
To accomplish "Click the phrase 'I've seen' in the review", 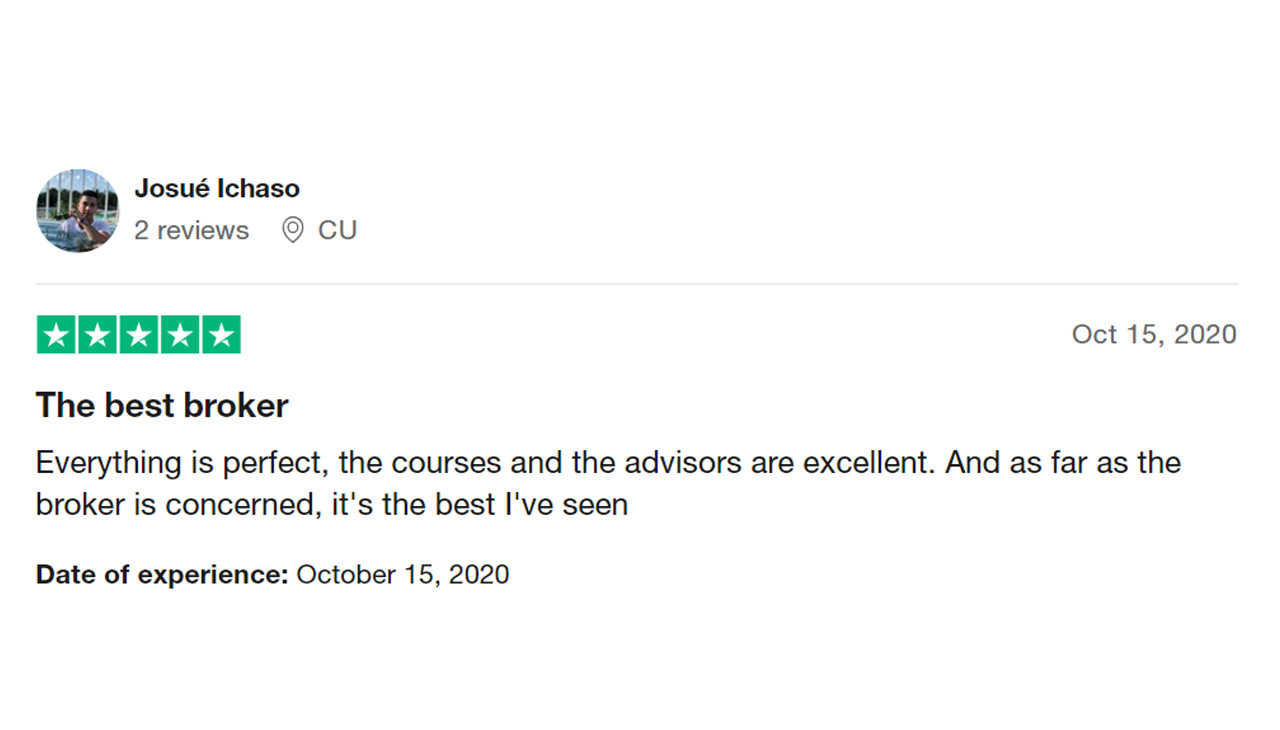I will click(x=580, y=504).
